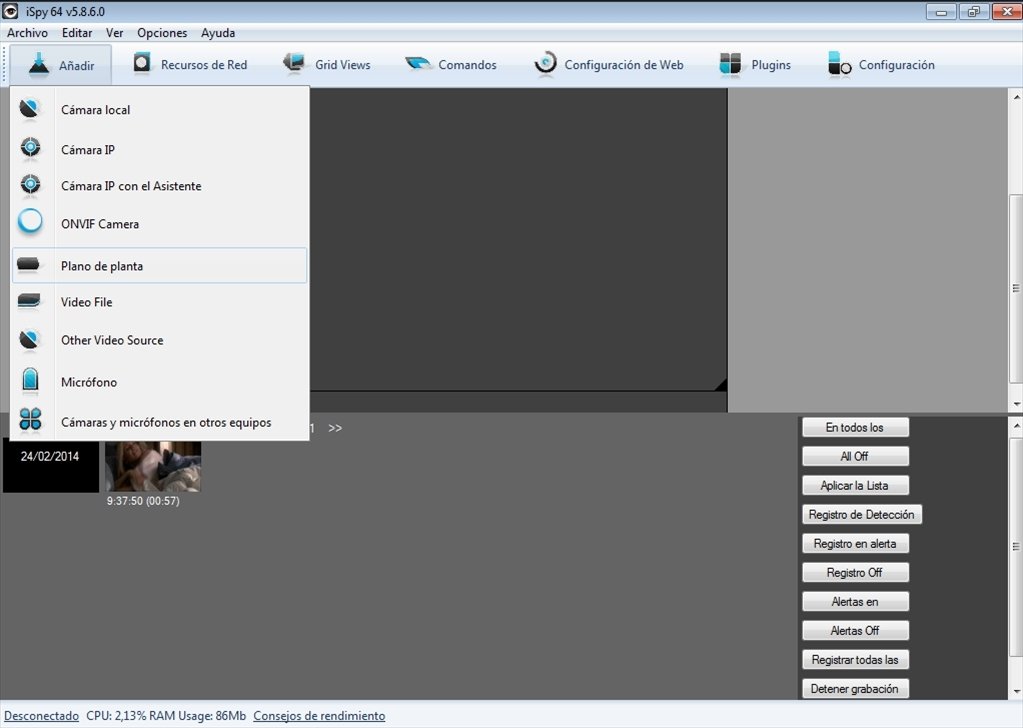Screen dimensions: 1023x728
Task: Click the ONVIF Camera icon
Action: coord(30,222)
